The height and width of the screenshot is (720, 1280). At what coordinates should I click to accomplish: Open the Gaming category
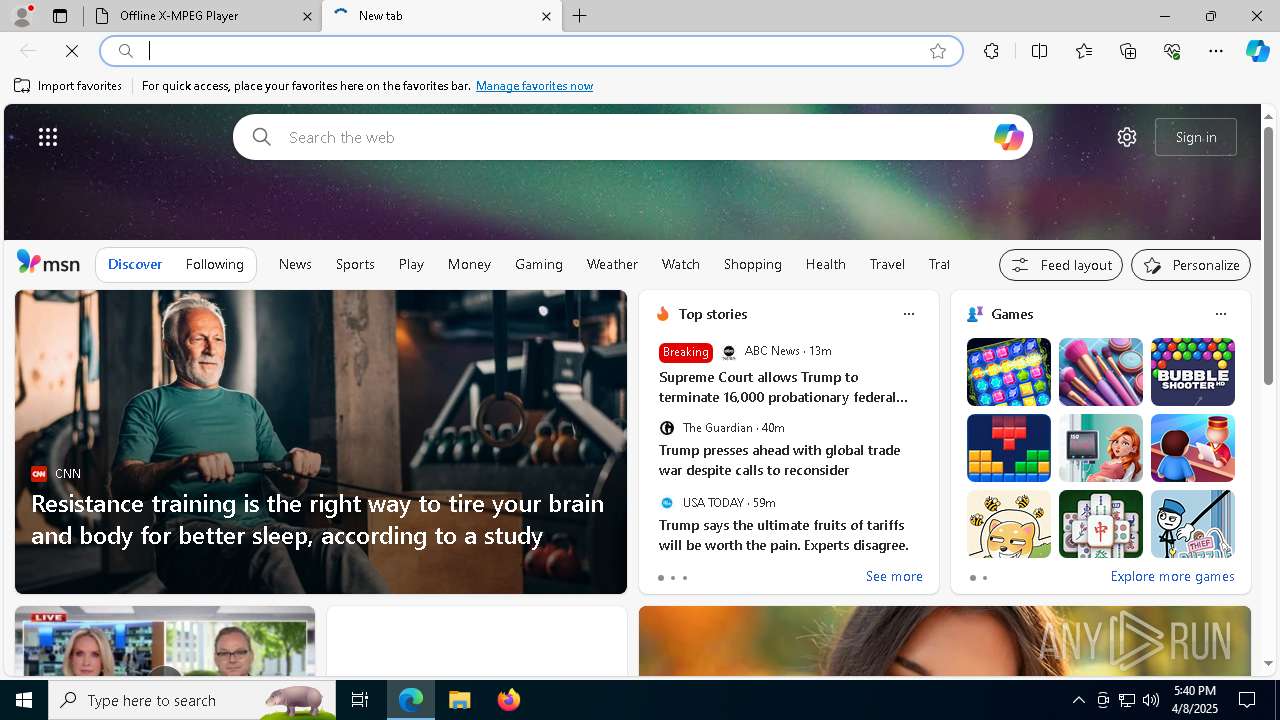(539, 264)
